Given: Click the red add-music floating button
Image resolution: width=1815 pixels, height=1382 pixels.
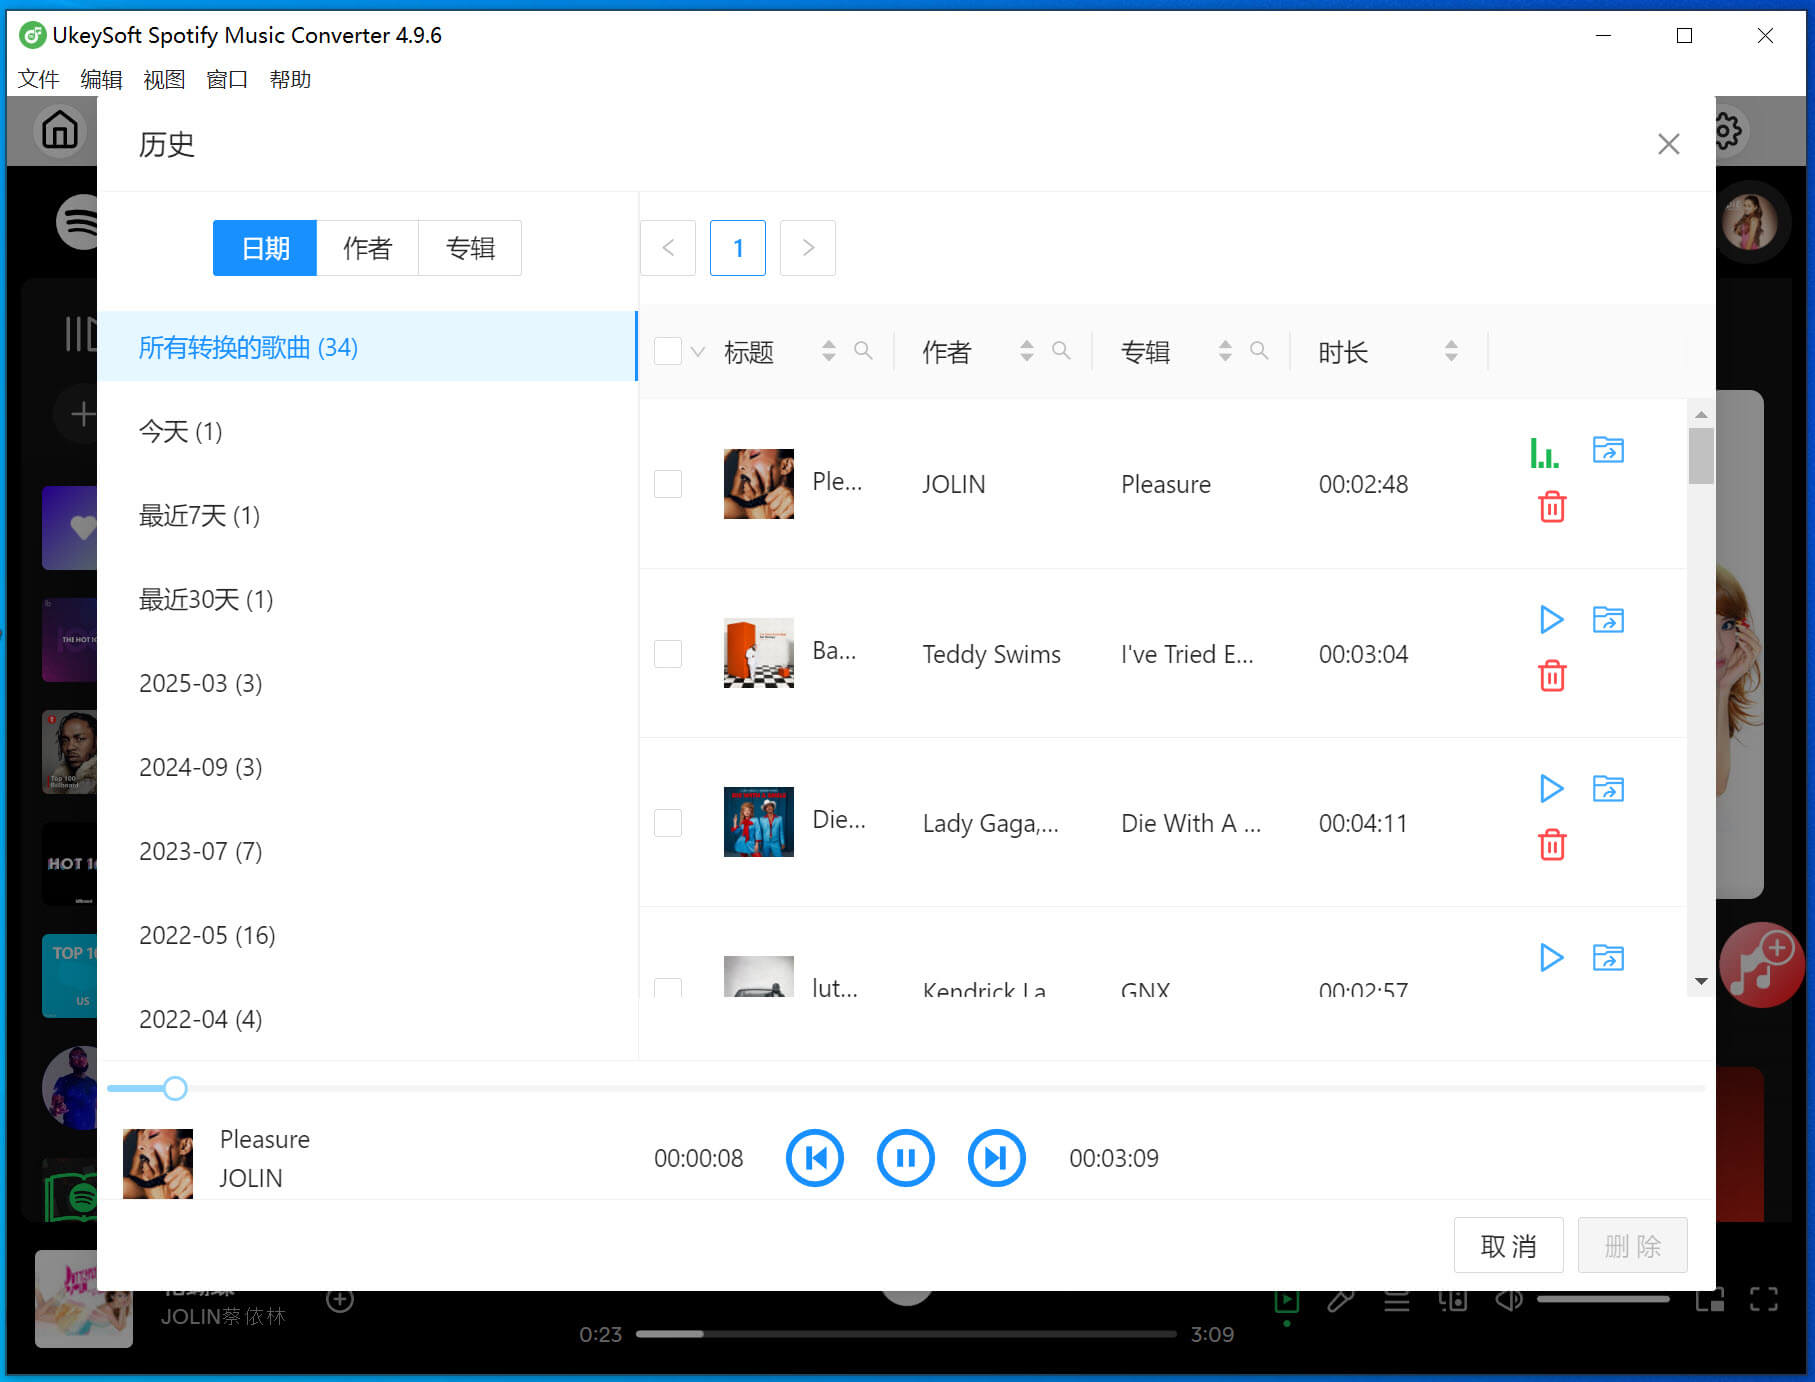Looking at the screenshot, I should click(1761, 964).
